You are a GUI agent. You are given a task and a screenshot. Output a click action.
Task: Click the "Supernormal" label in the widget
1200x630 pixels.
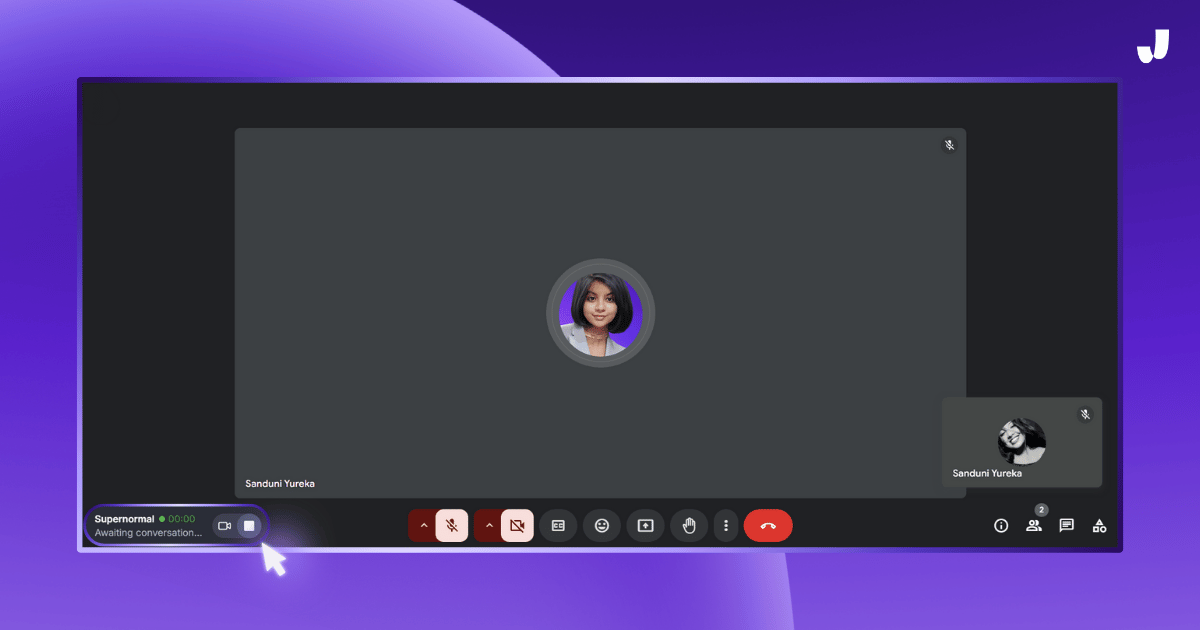click(x=124, y=519)
